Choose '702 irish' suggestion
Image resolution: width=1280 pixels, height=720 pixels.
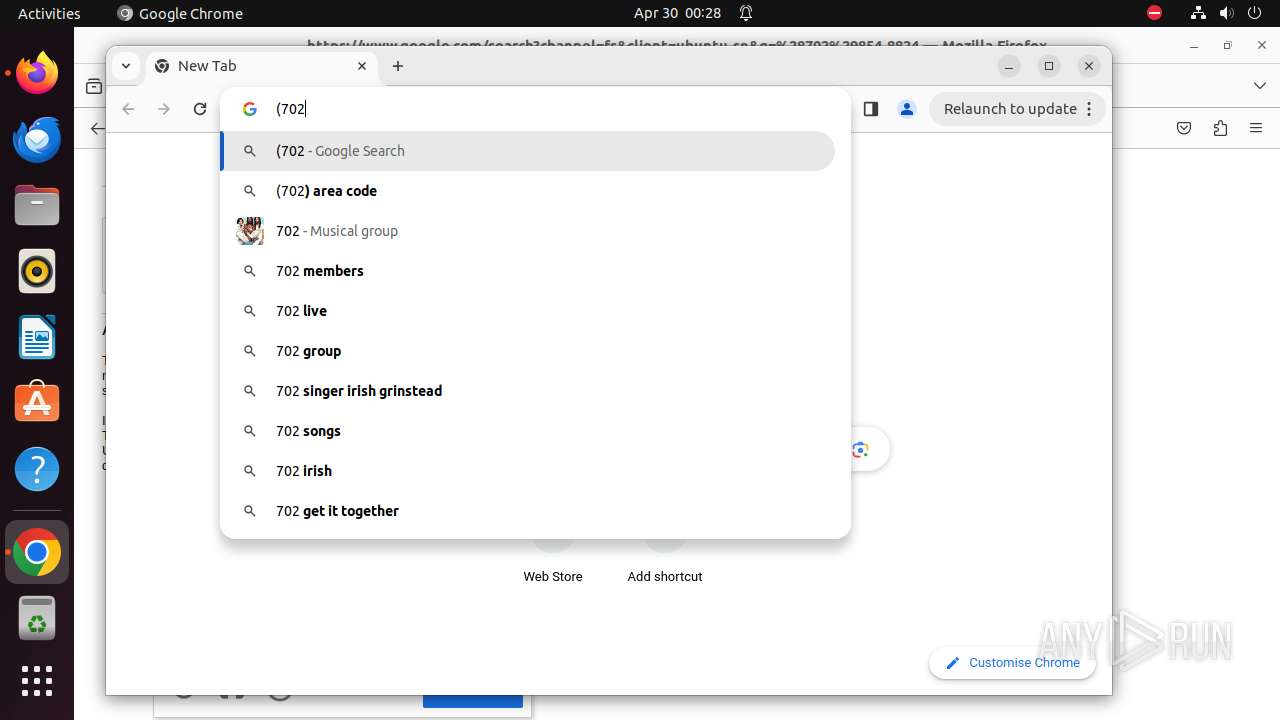528,471
